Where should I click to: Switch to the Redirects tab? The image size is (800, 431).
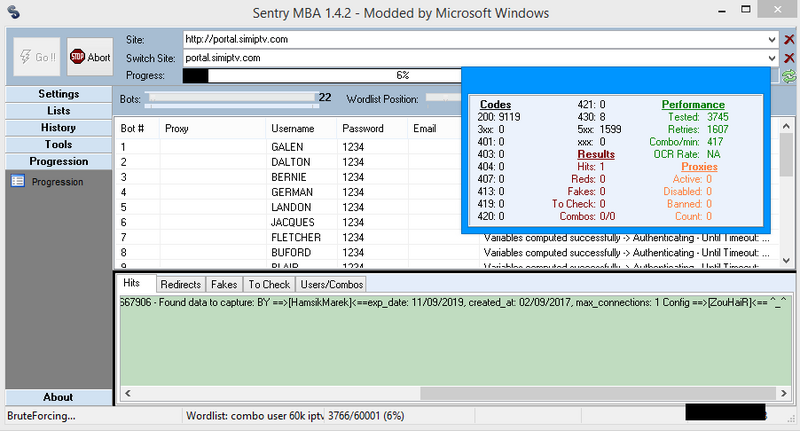tap(181, 284)
